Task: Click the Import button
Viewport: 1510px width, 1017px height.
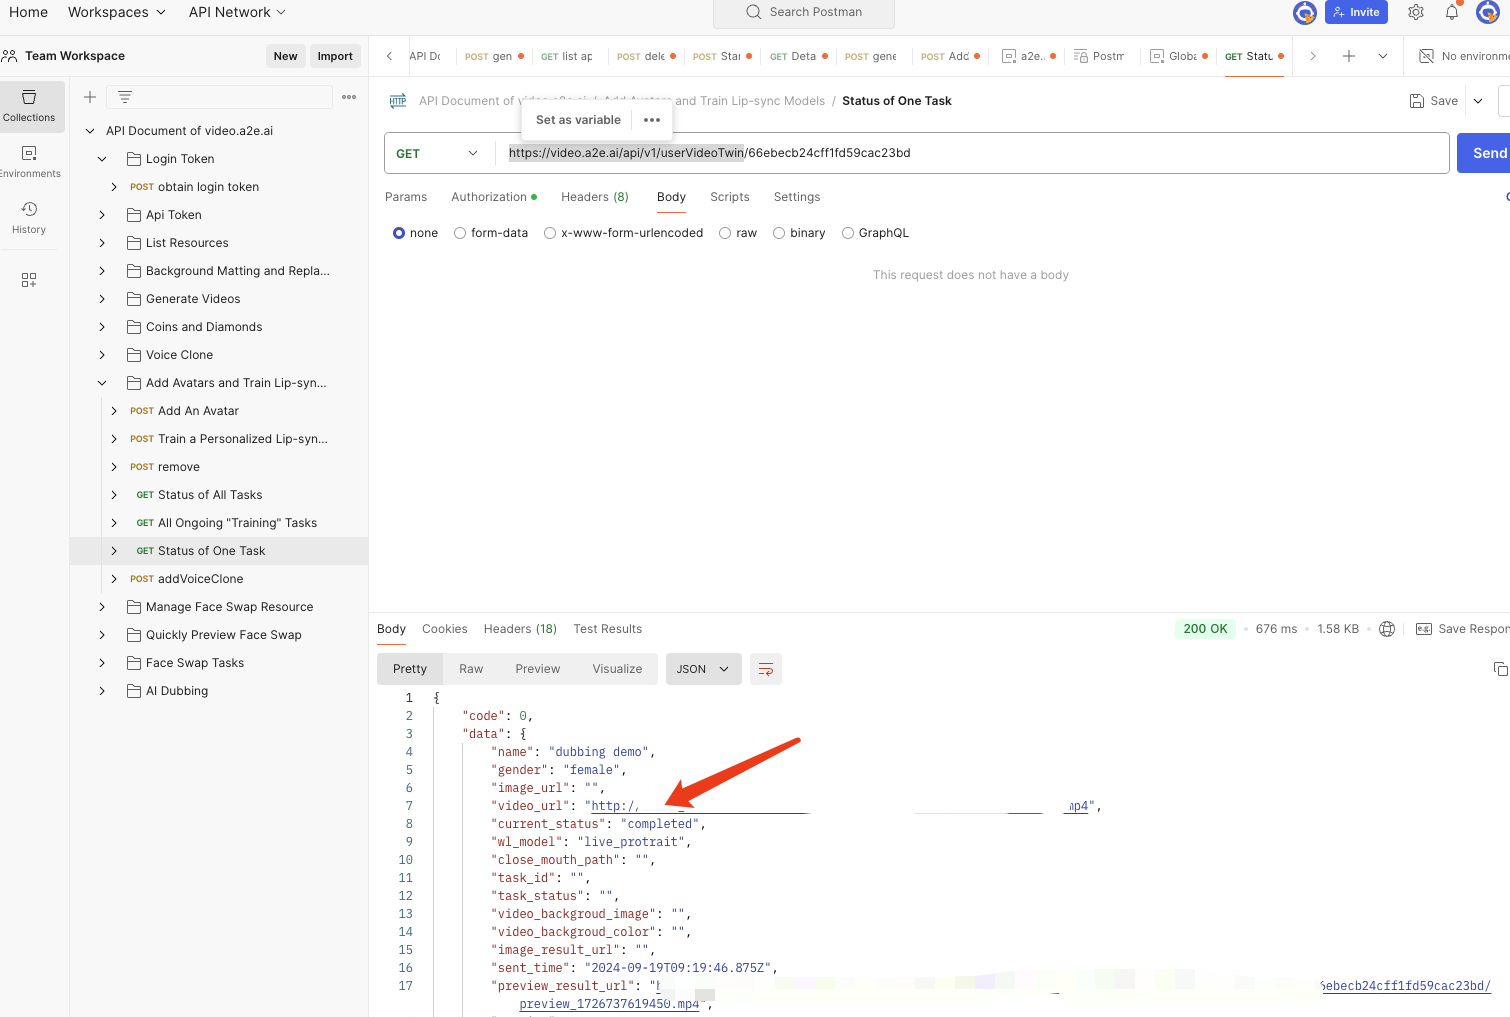Action: pyautogui.click(x=335, y=56)
